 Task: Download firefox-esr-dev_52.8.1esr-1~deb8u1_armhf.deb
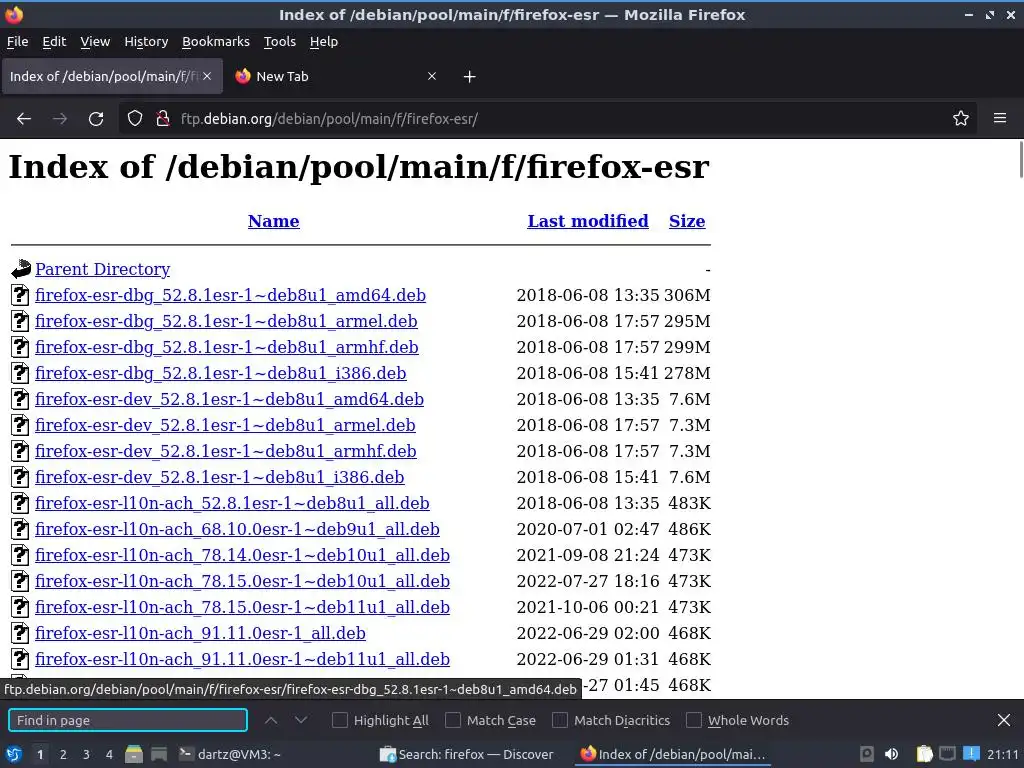(x=226, y=451)
